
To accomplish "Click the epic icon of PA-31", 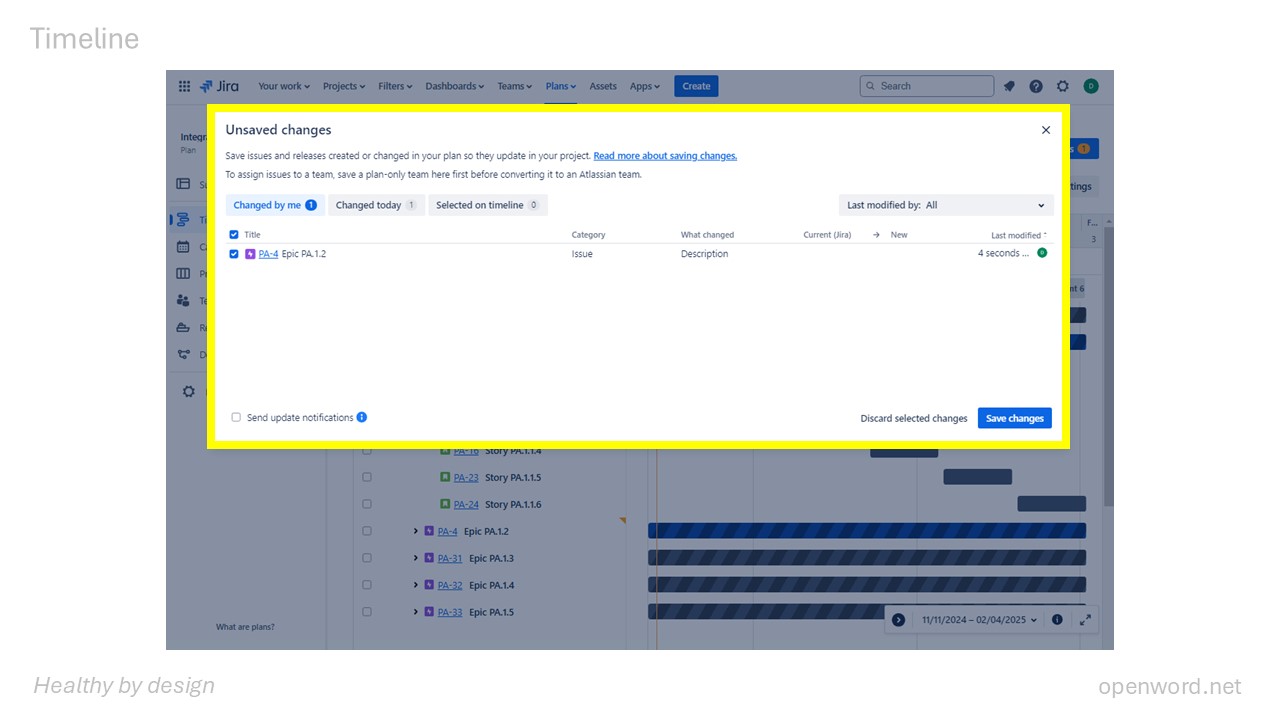I will pos(429,558).
